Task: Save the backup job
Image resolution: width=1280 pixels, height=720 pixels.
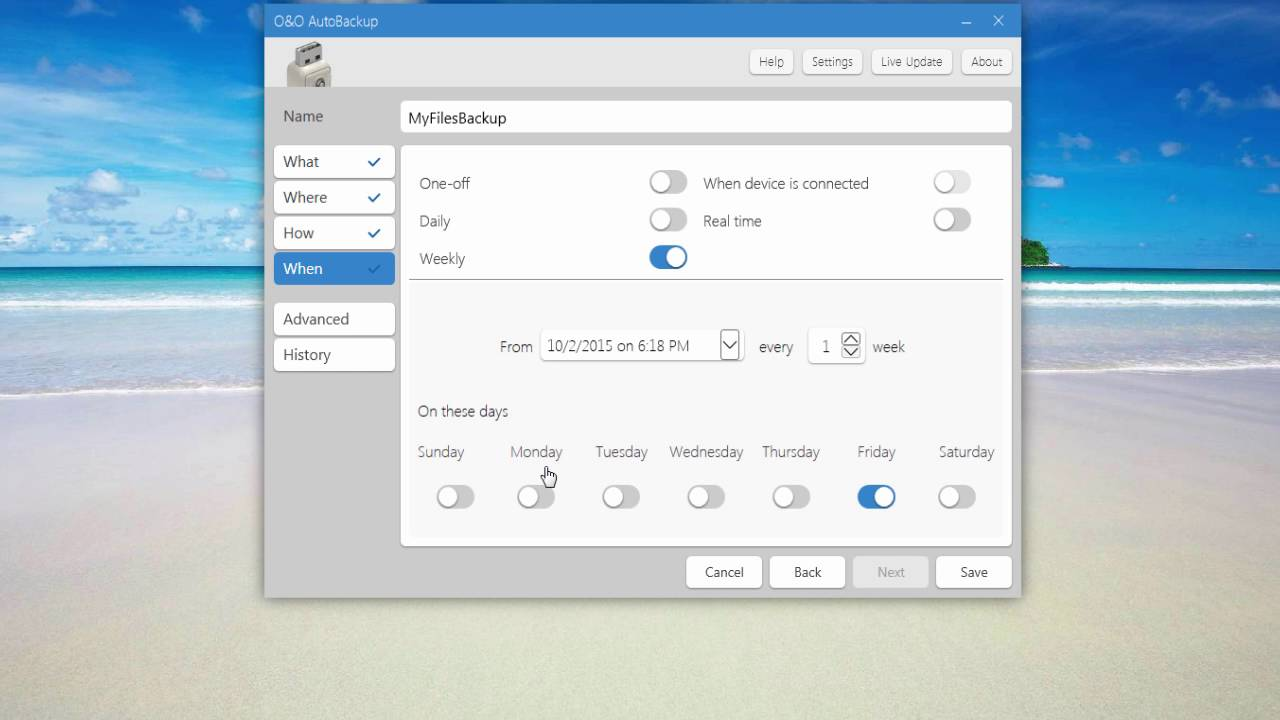Action: [974, 572]
